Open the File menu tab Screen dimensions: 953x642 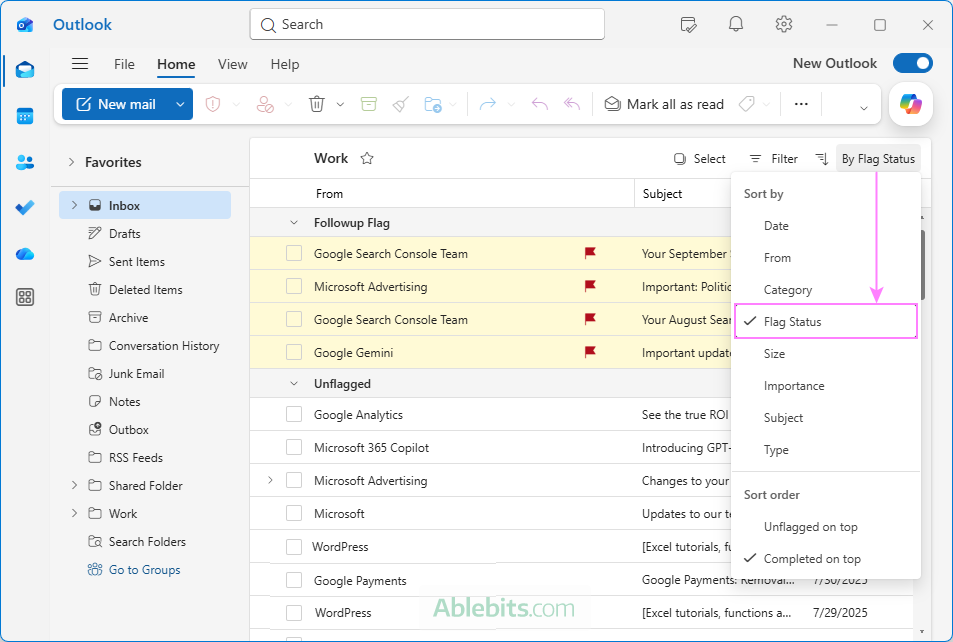[124, 64]
